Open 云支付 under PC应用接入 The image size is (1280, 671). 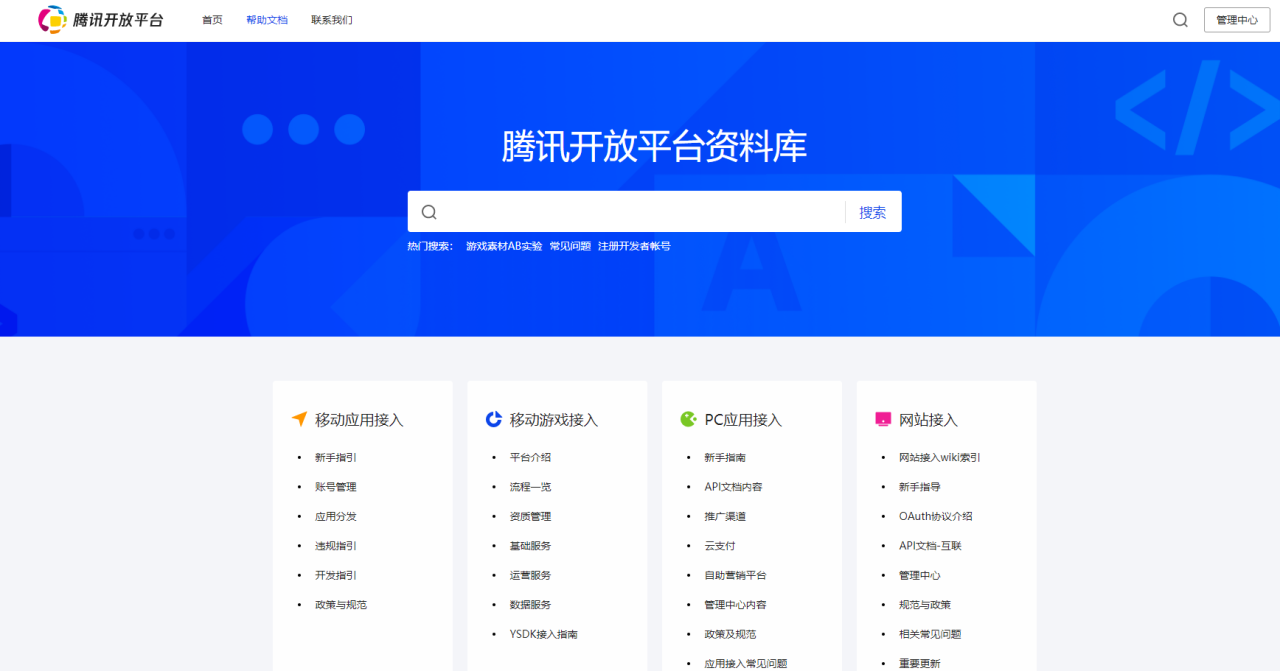click(718, 545)
